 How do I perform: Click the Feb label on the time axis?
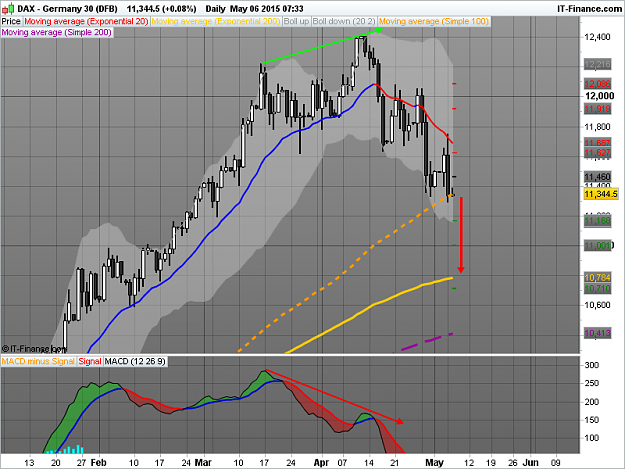pyautogui.click(x=98, y=463)
